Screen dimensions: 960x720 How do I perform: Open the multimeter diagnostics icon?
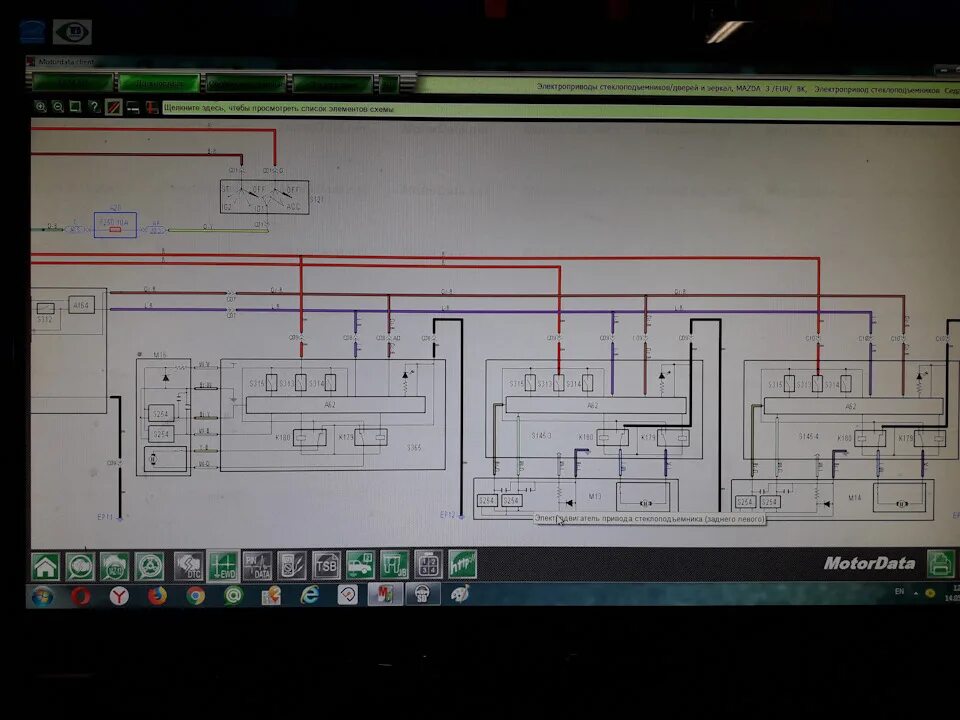click(292, 566)
